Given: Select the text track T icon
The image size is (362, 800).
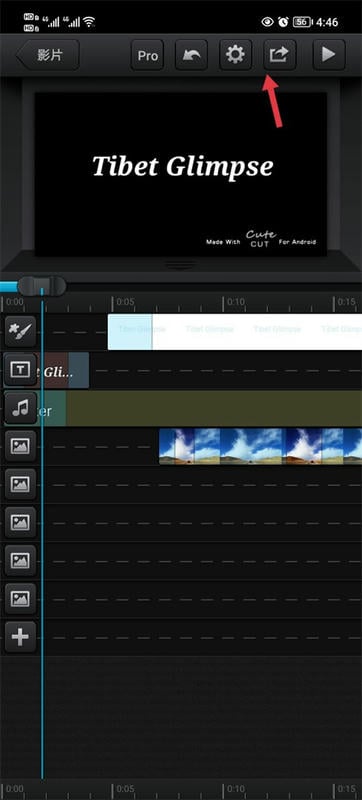Looking at the screenshot, I should point(20,369).
